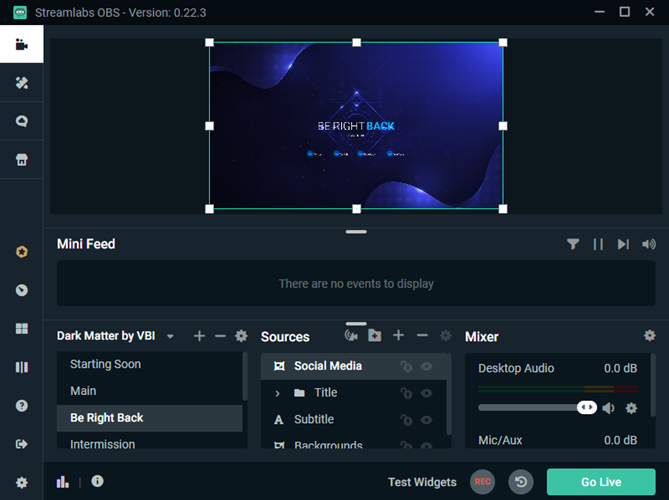Viewport: 669px width, 500px height.
Task: Click the Mixer panel scrollbar
Action: coord(652,385)
